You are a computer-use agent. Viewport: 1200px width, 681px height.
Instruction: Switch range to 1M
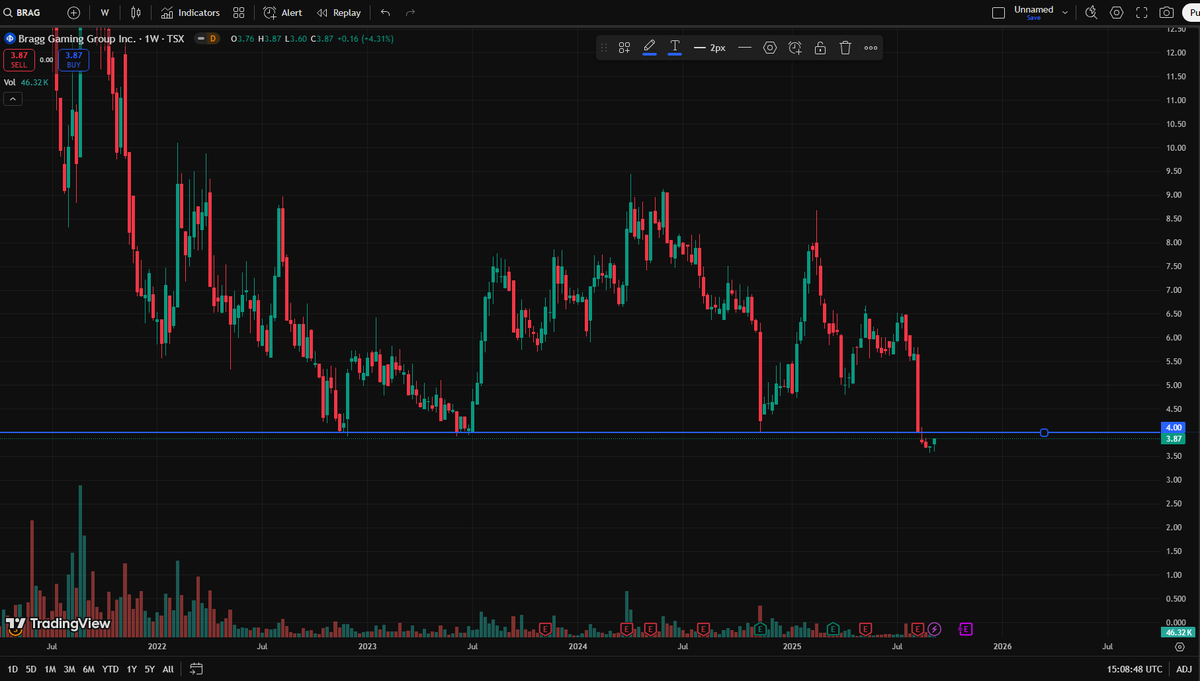pyautogui.click(x=50, y=669)
